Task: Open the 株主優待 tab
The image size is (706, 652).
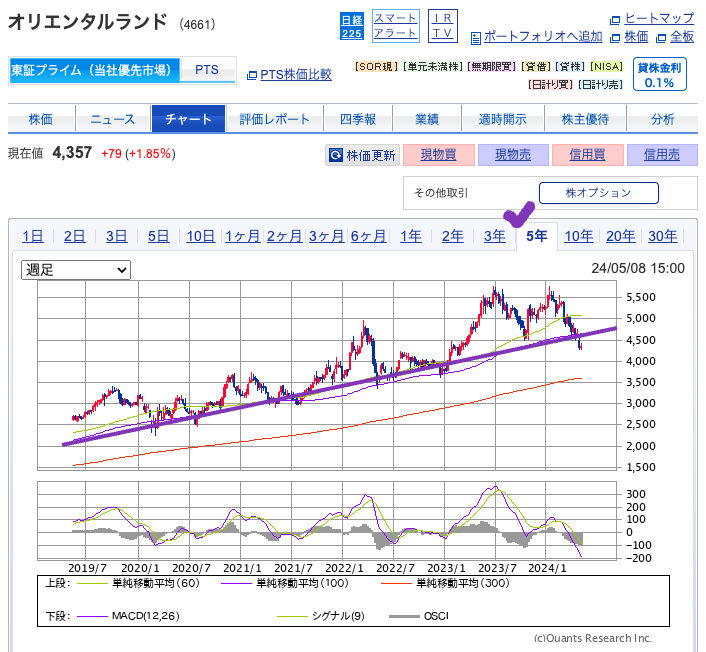Action: coord(585,119)
